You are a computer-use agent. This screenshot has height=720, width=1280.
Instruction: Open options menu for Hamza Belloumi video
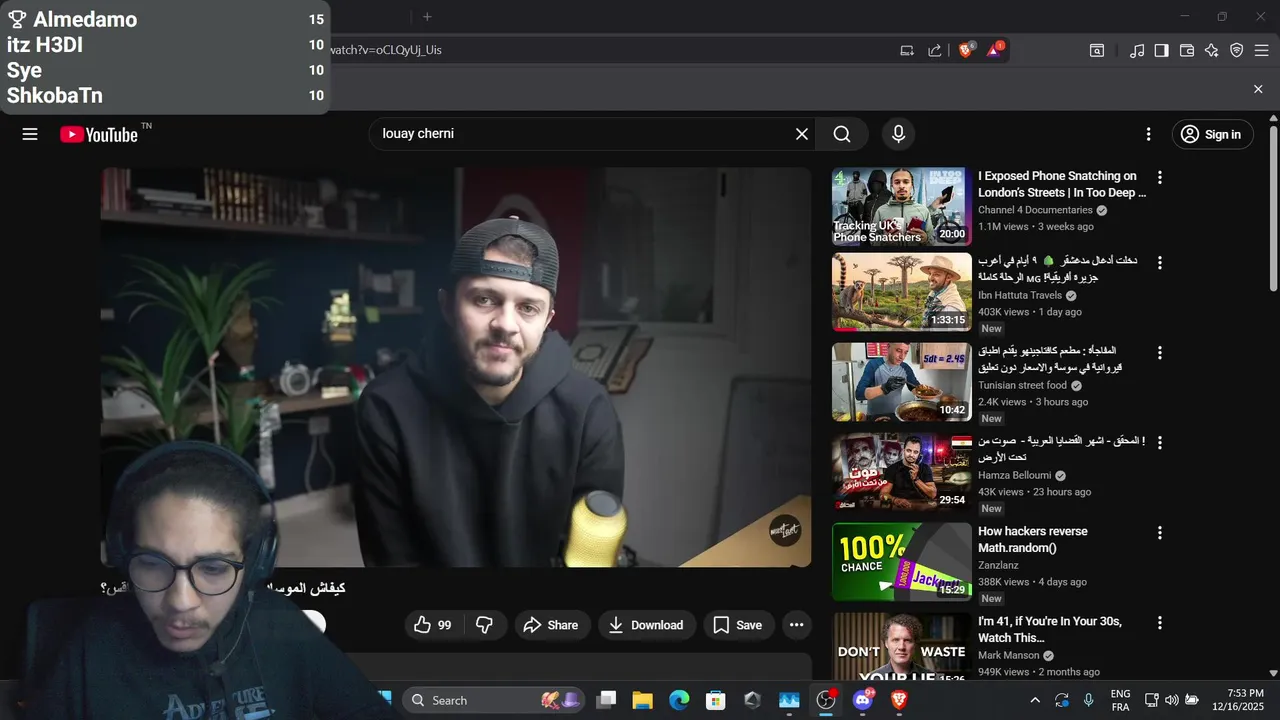(1160, 442)
